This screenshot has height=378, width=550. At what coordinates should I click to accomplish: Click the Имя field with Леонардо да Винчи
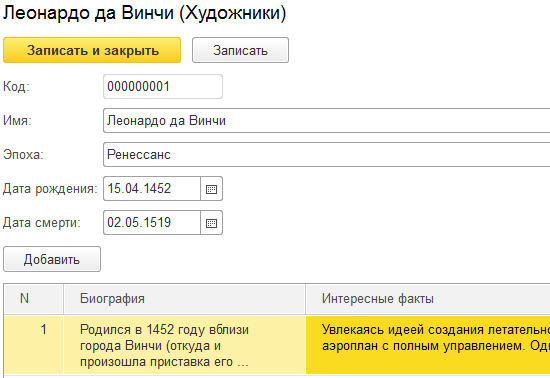[x=327, y=121]
